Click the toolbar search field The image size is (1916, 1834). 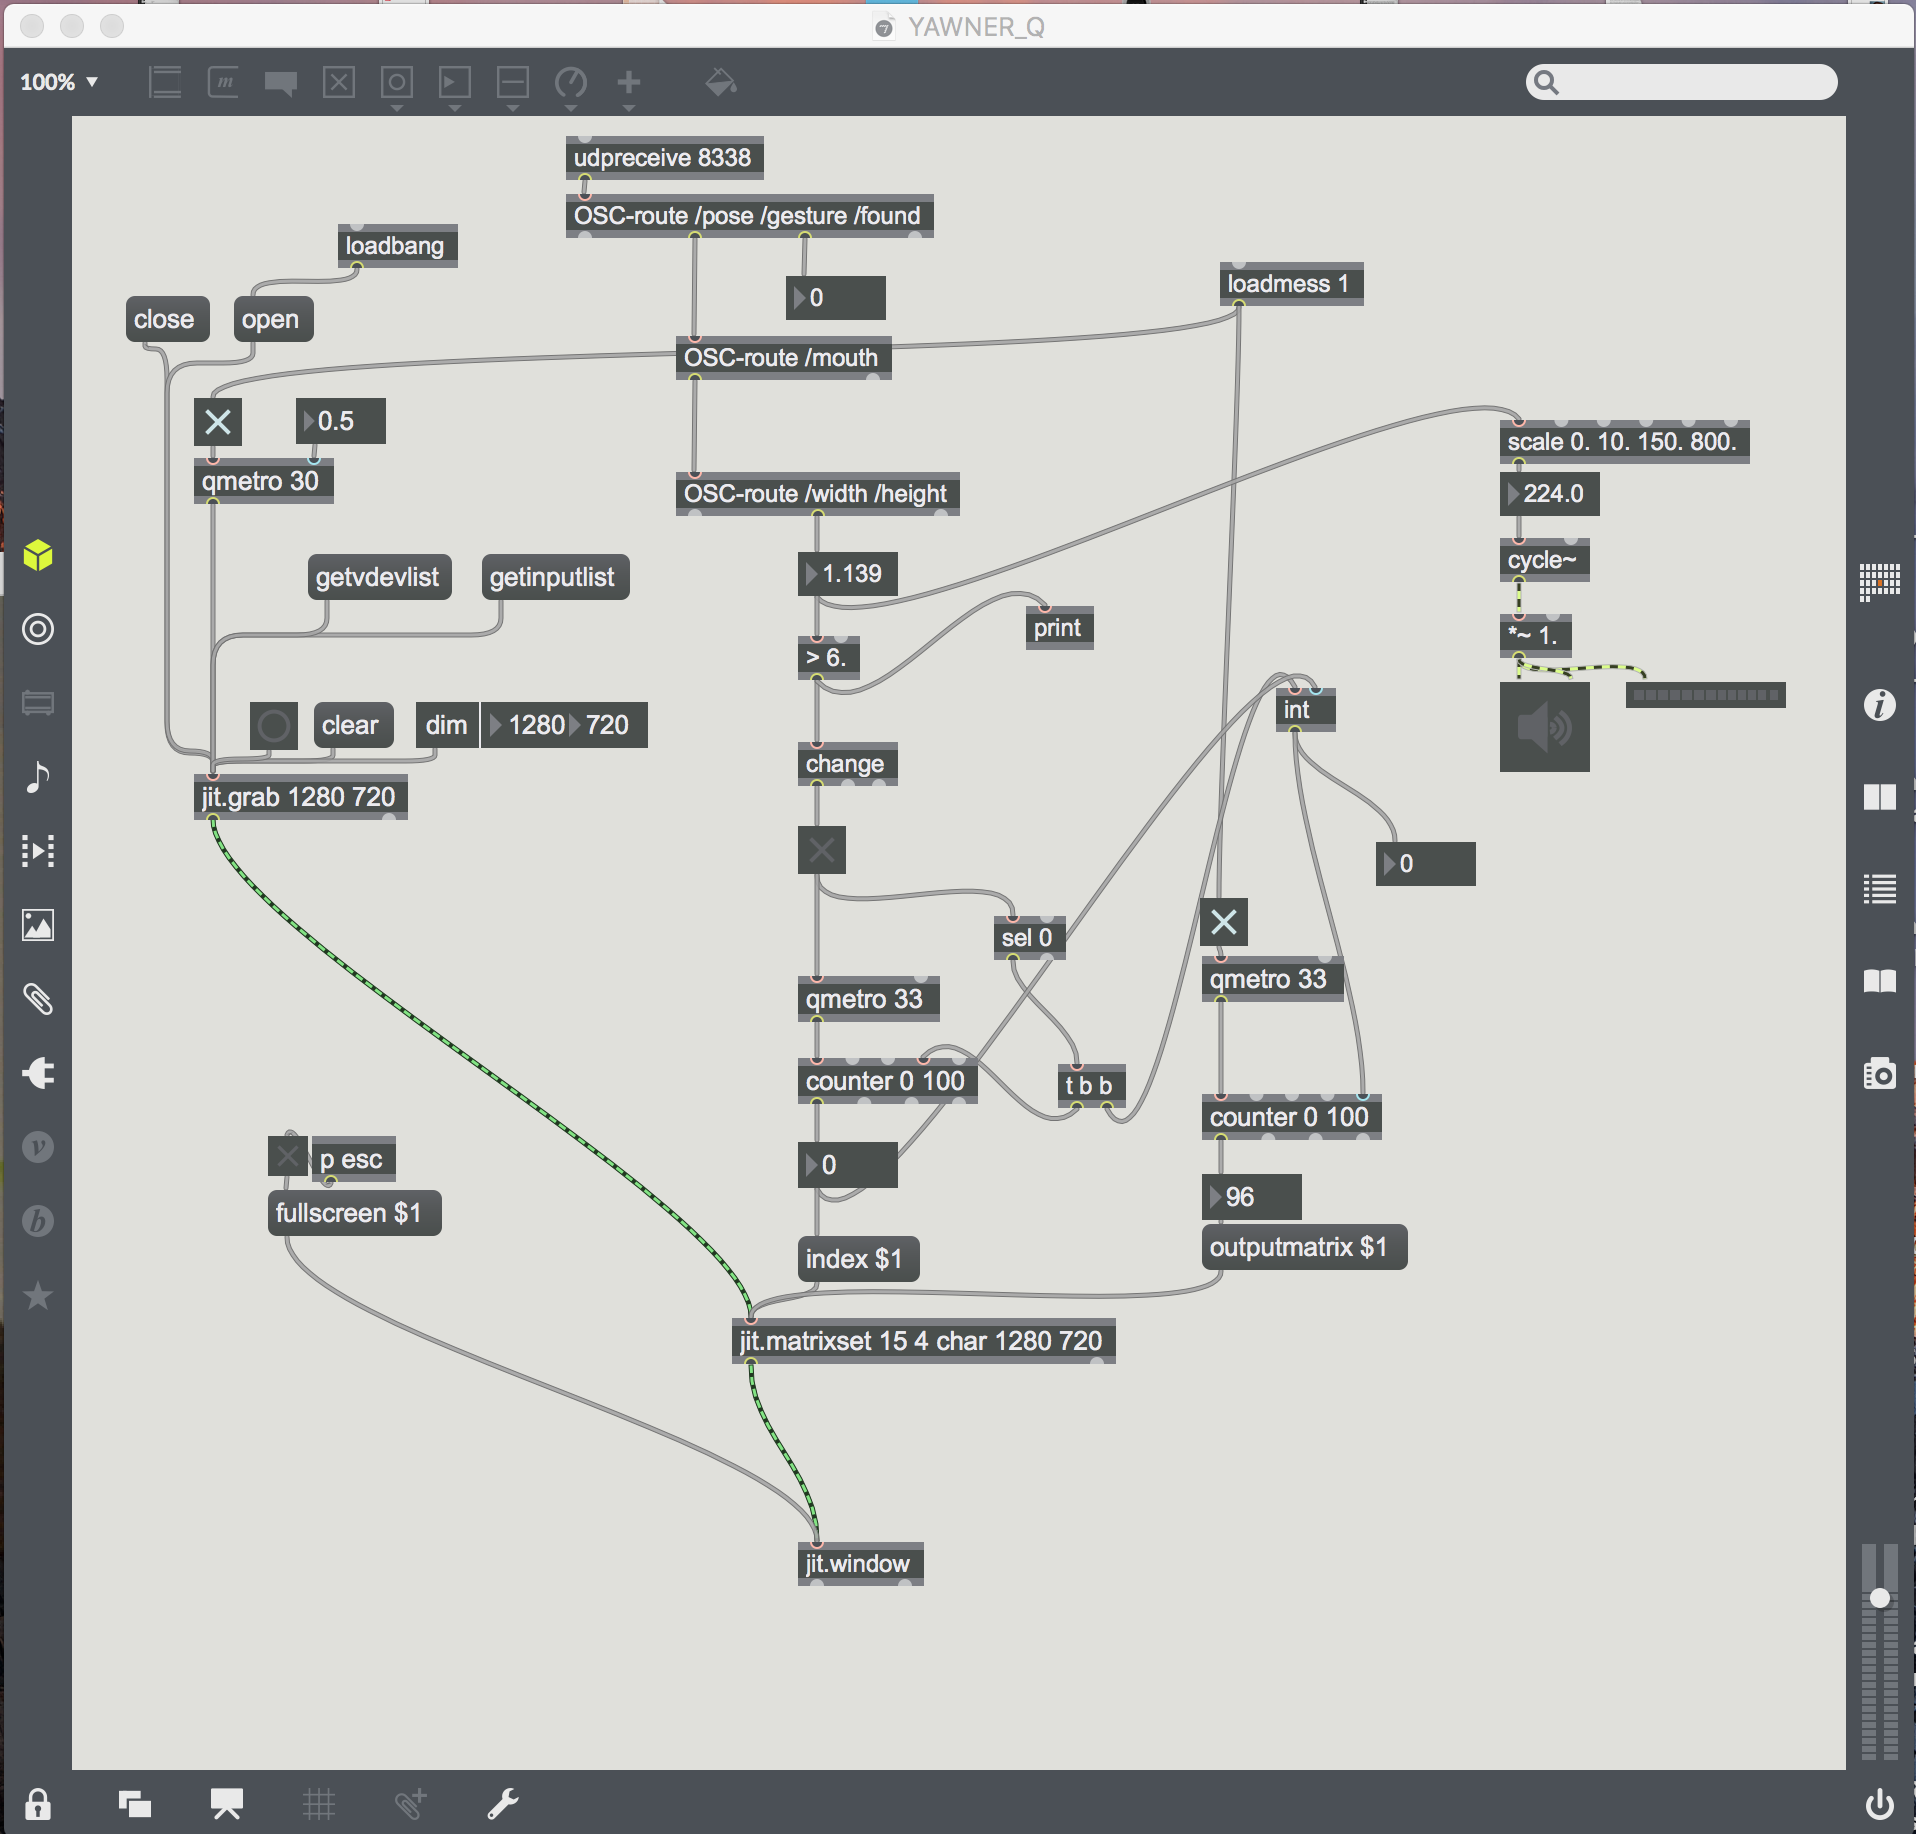[x=1690, y=82]
